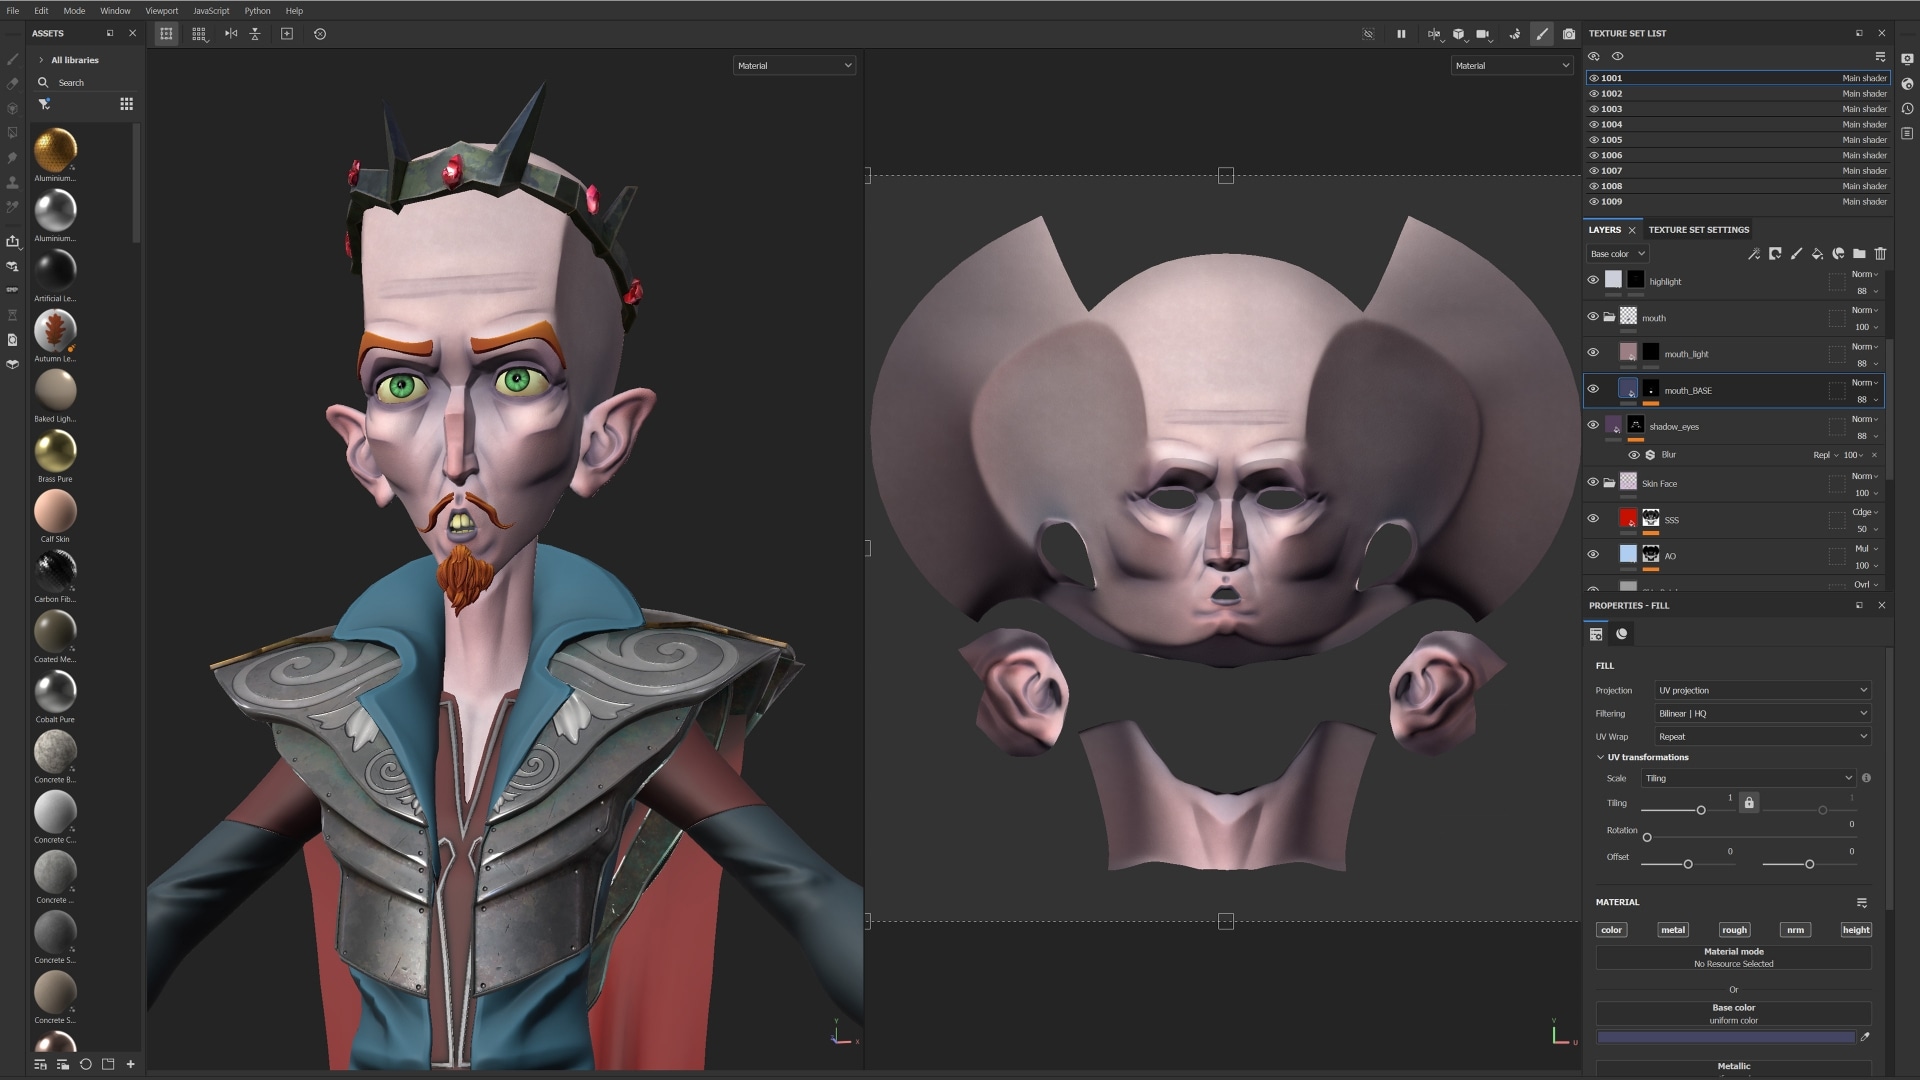Click Material mode resource selector button
The width and height of the screenshot is (1920, 1080).
click(x=1733, y=958)
